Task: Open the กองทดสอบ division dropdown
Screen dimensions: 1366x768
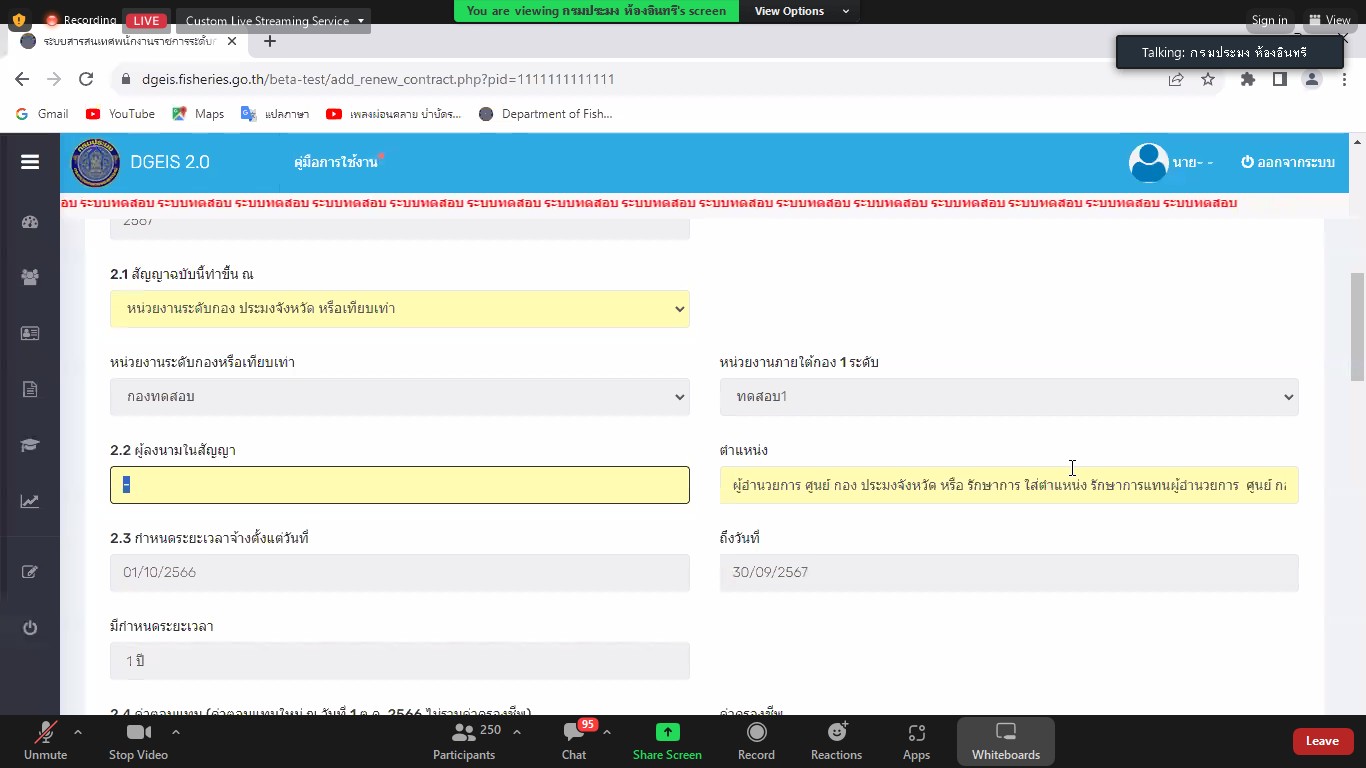Action: tap(399, 397)
